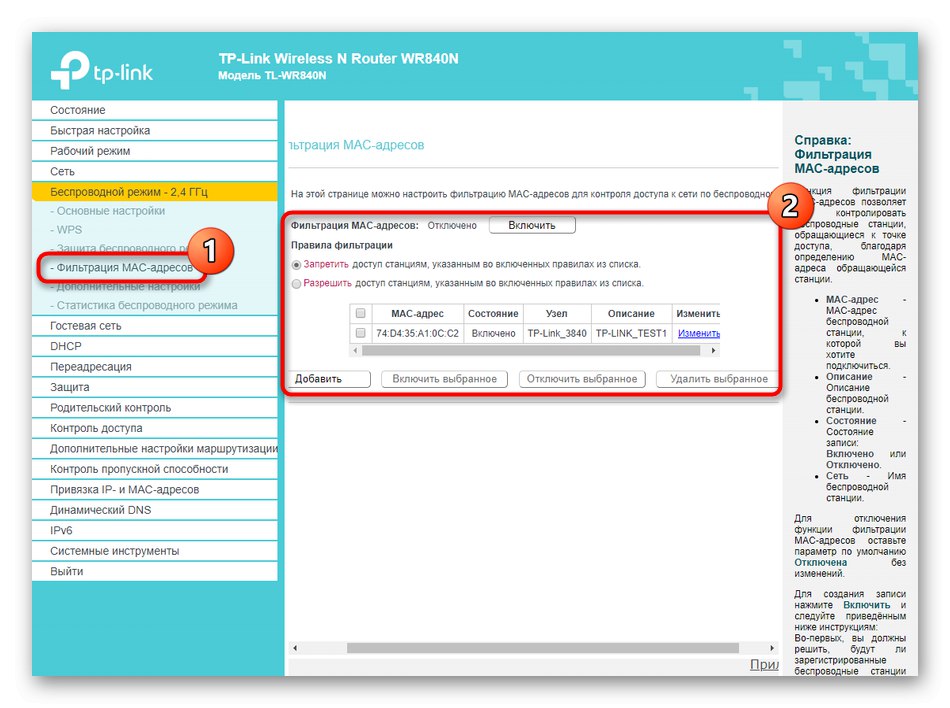This screenshot has height=708, width=950.
Task: Expand Привязка IP- и MAC-адресов section
Action: click(154, 489)
